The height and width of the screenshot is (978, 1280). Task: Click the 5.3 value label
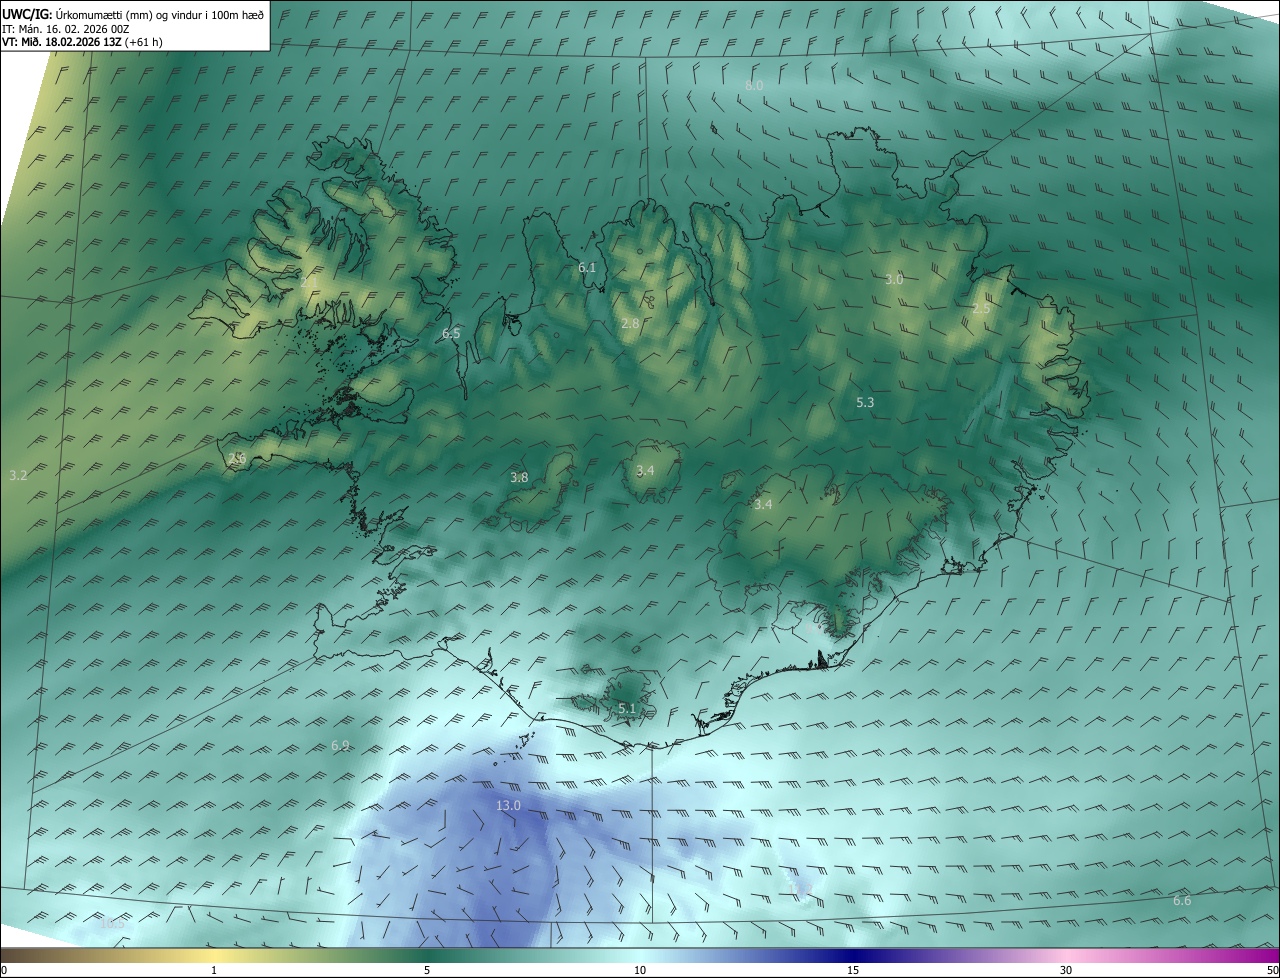[865, 402]
